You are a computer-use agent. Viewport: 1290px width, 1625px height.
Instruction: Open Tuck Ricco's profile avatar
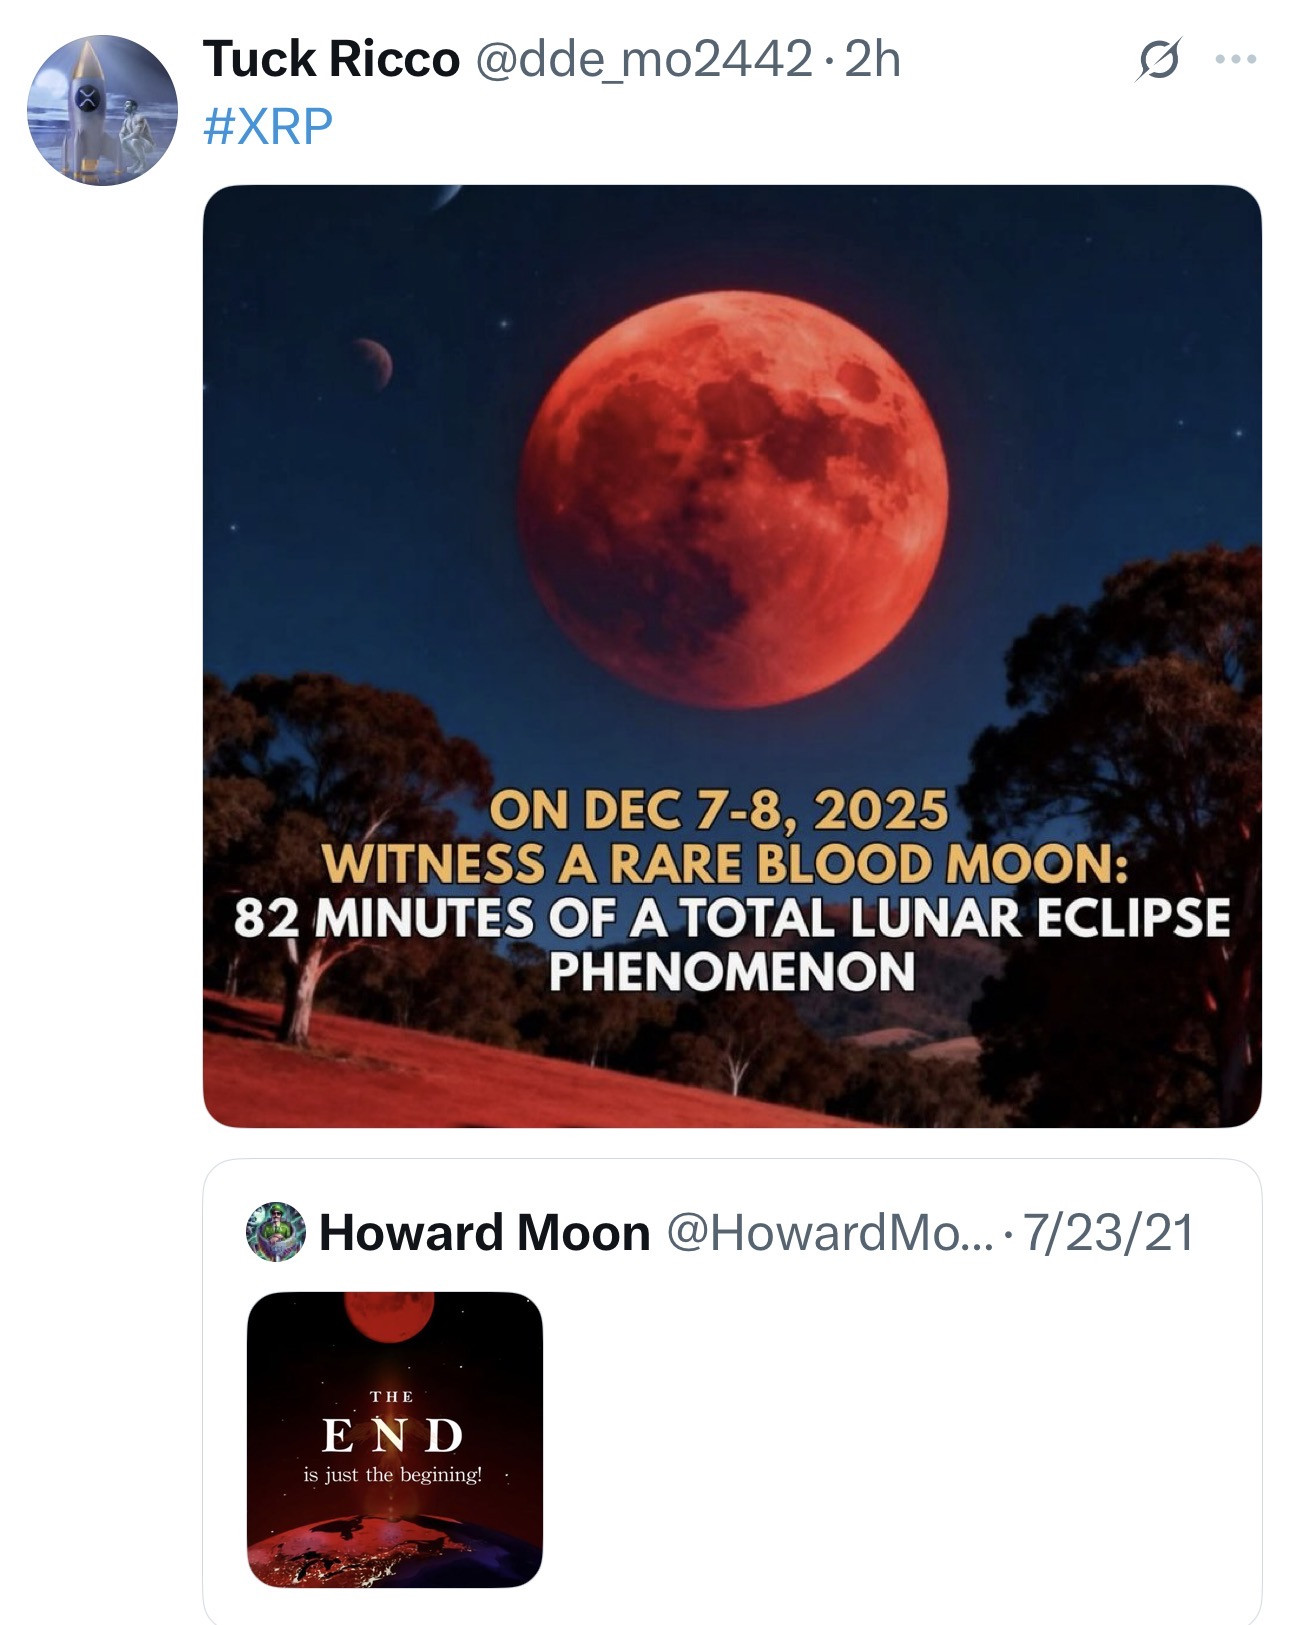(101, 110)
